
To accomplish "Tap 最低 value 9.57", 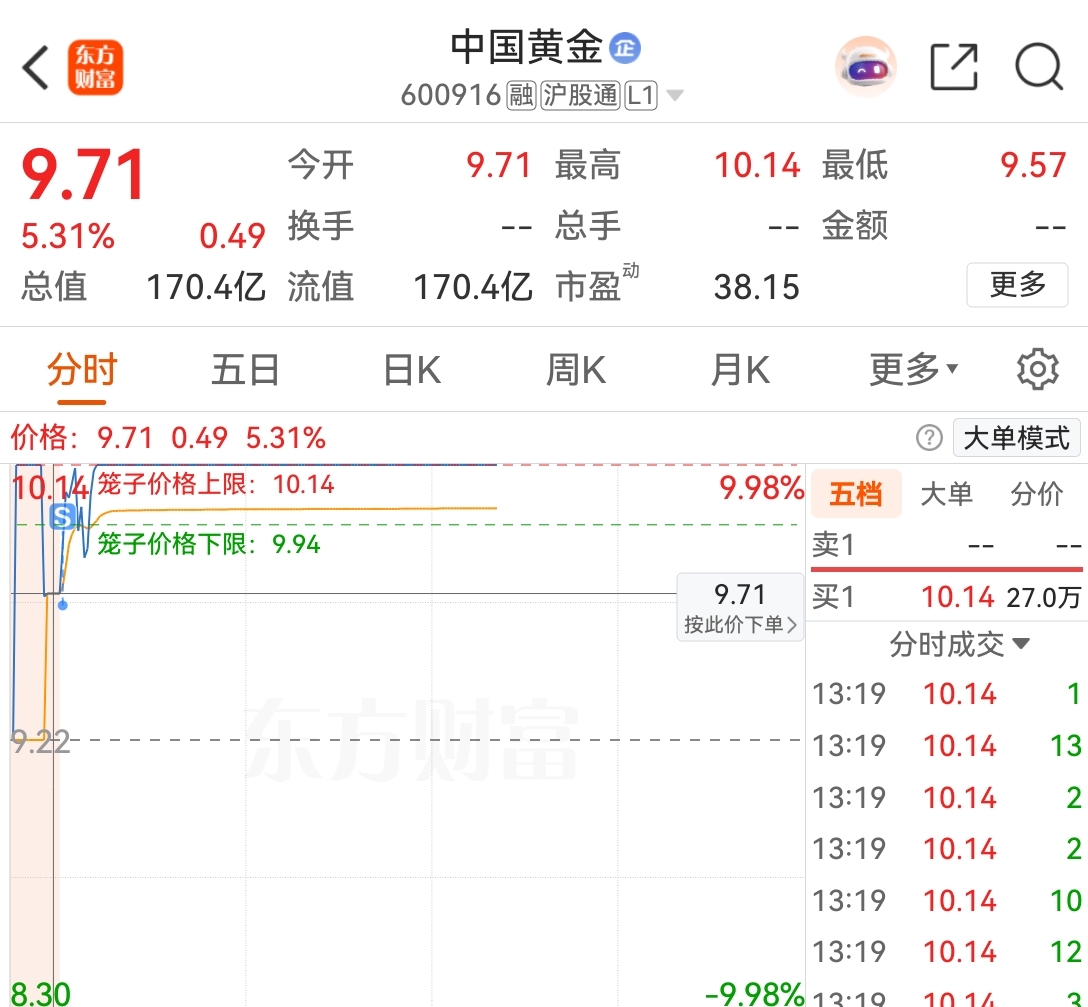I will pos(1032,165).
